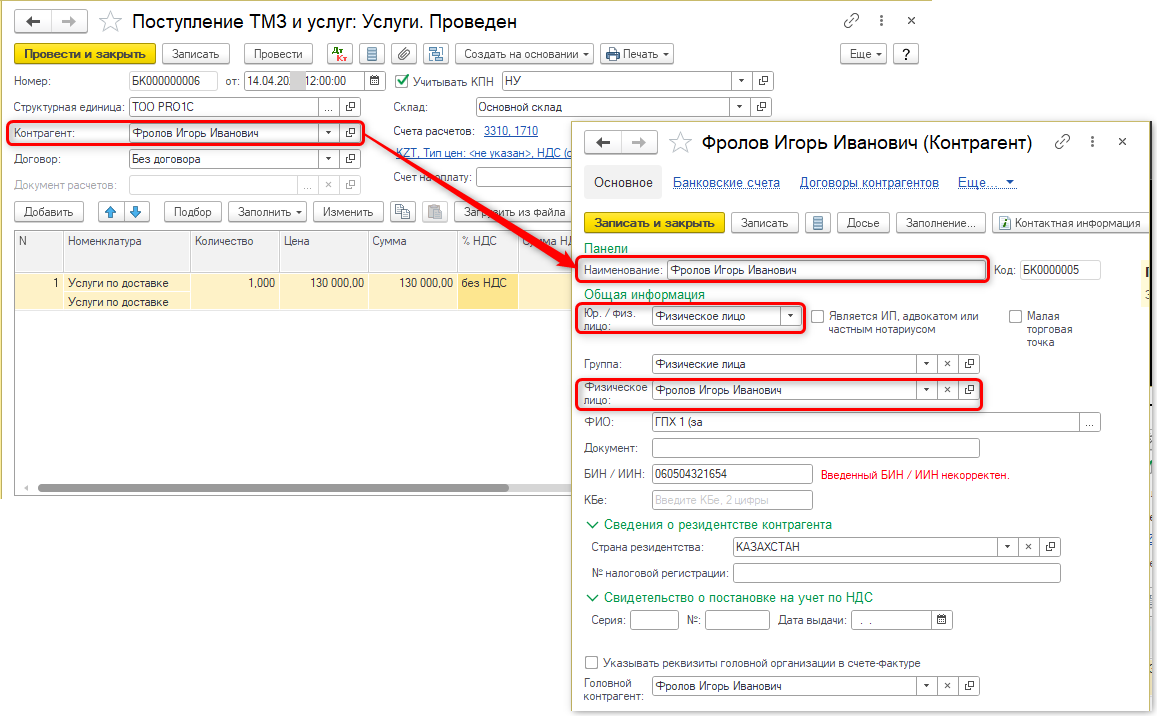
Task: Click into the БИН / ИИН field
Action: (x=731, y=474)
